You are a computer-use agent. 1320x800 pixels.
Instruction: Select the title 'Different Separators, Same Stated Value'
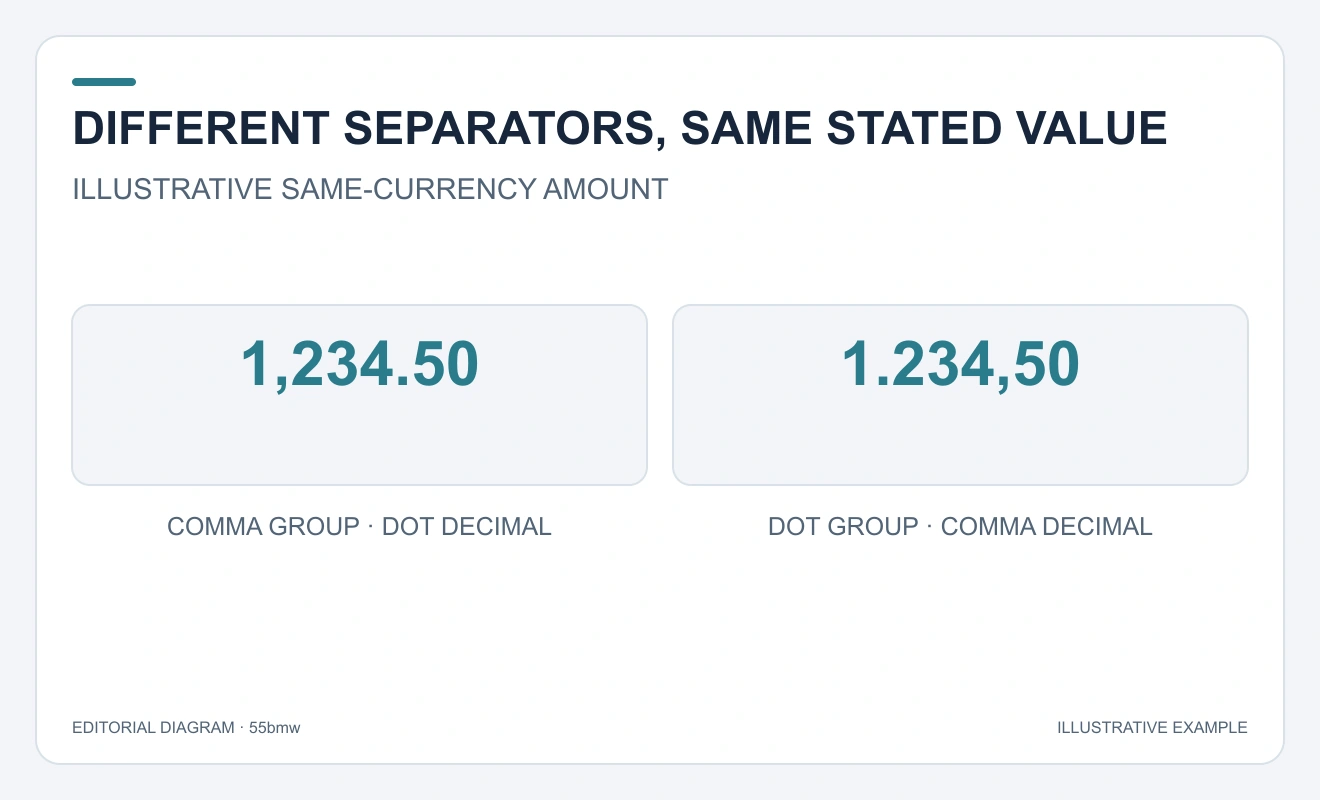point(620,129)
